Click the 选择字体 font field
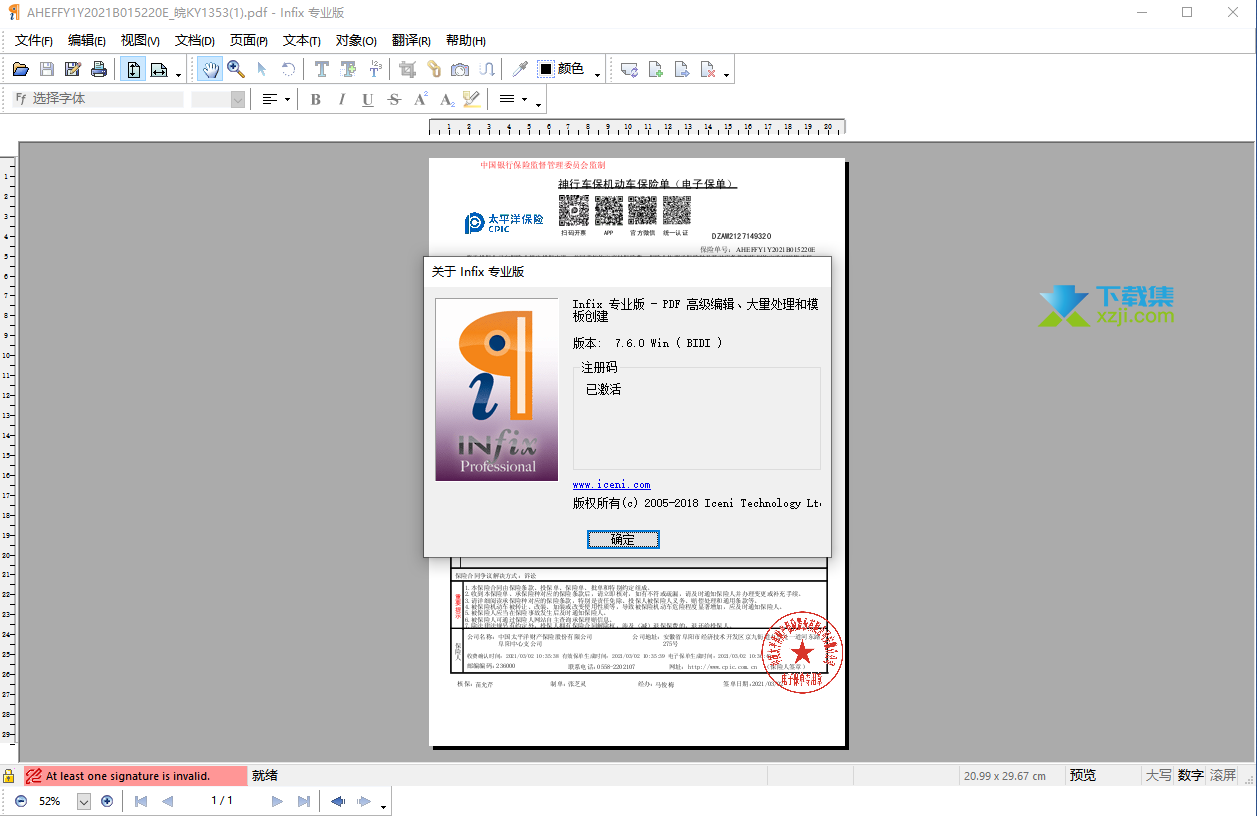The width and height of the screenshot is (1257, 816). pyautogui.click(x=98, y=99)
